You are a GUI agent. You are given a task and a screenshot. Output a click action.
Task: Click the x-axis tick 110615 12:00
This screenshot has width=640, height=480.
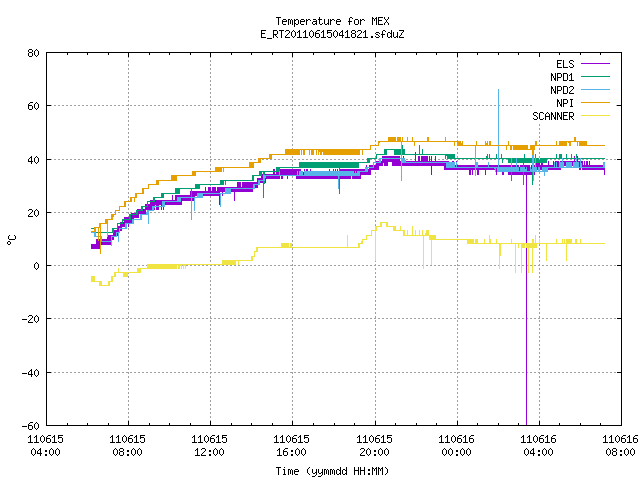point(209,446)
